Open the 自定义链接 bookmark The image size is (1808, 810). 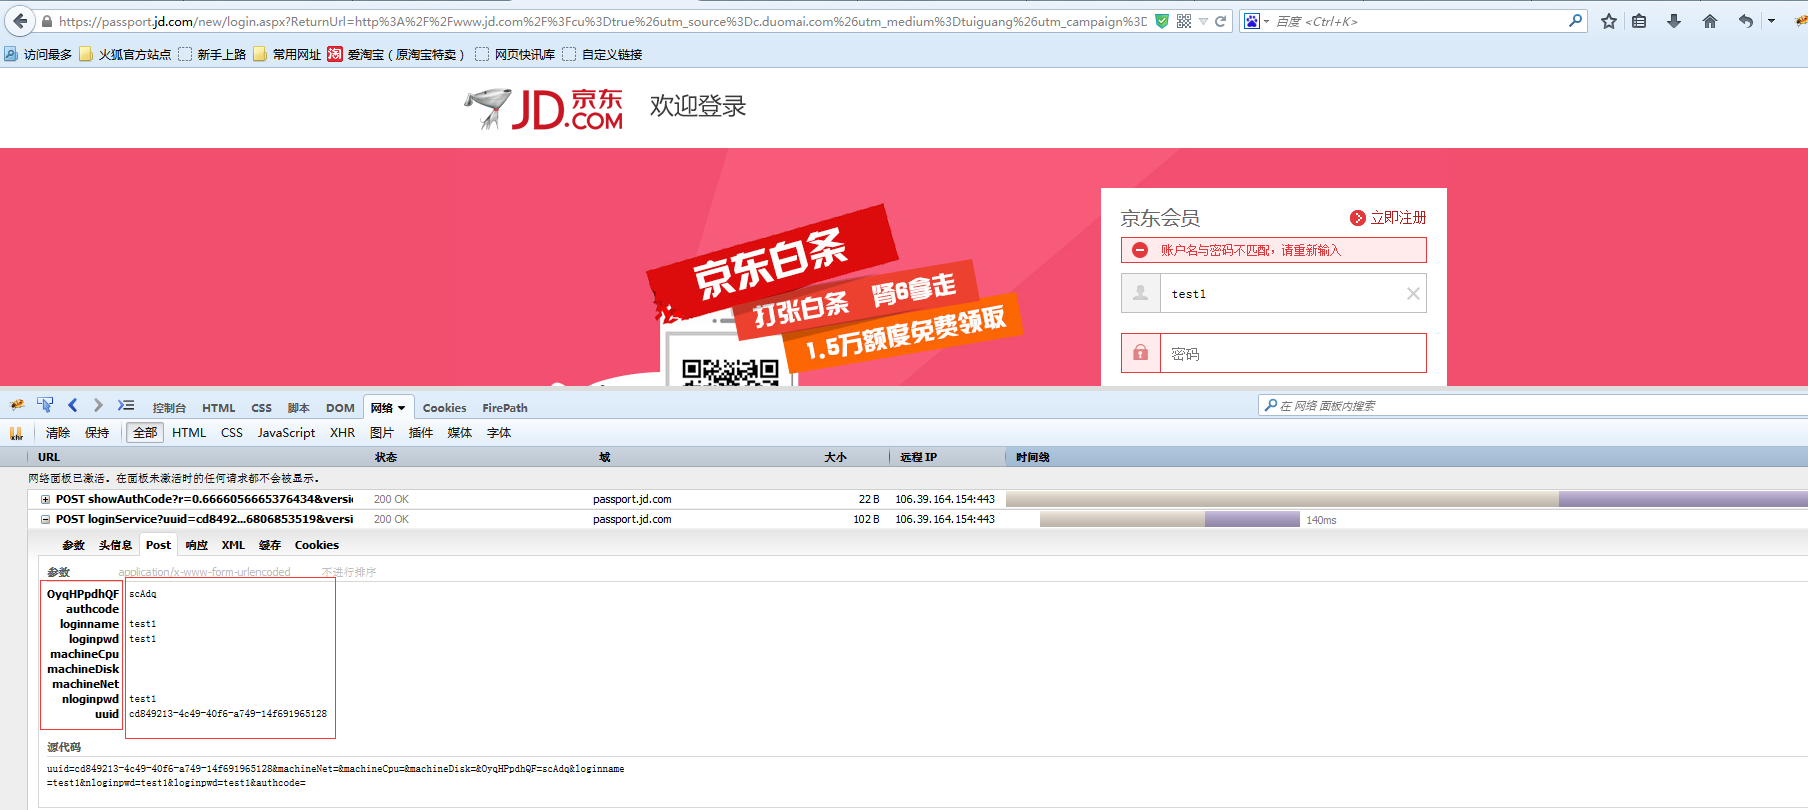pos(602,54)
